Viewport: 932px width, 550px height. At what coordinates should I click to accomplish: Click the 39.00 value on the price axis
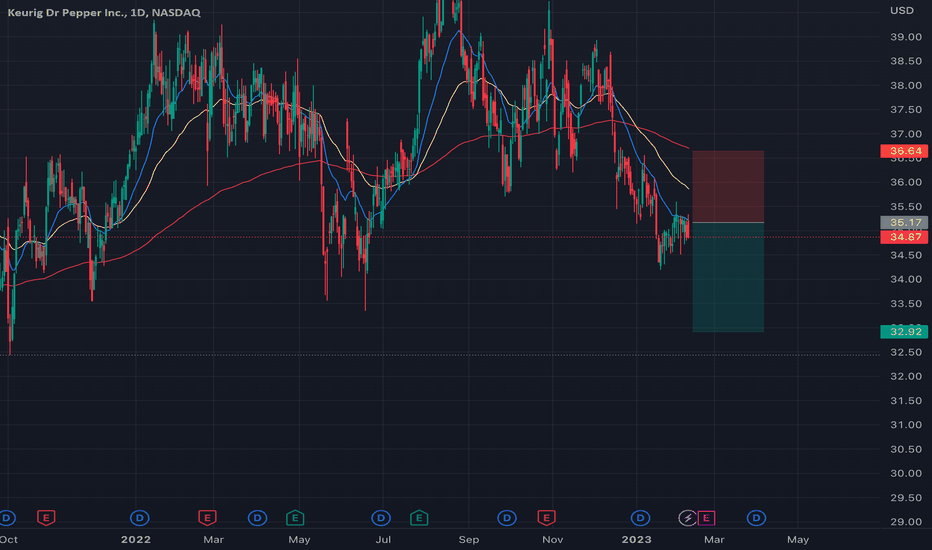(x=906, y=37)
